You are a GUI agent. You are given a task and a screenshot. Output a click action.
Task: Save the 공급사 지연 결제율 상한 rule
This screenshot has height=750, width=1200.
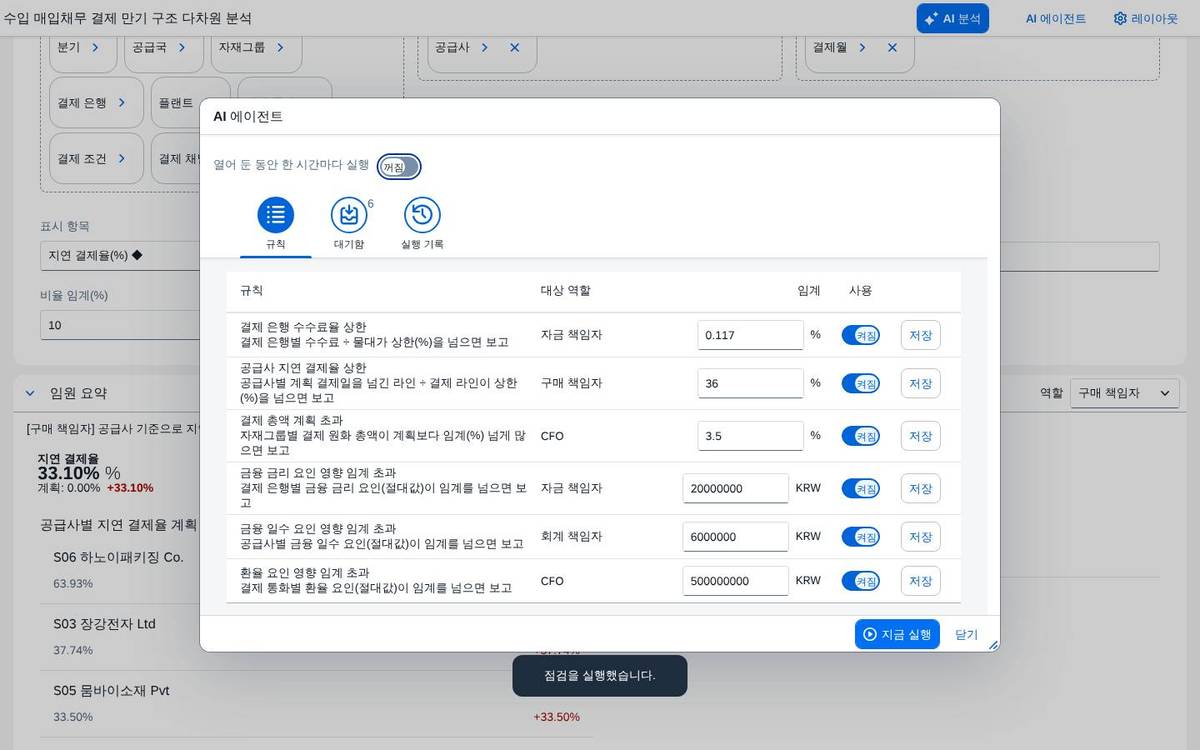(x=920, y=383)
